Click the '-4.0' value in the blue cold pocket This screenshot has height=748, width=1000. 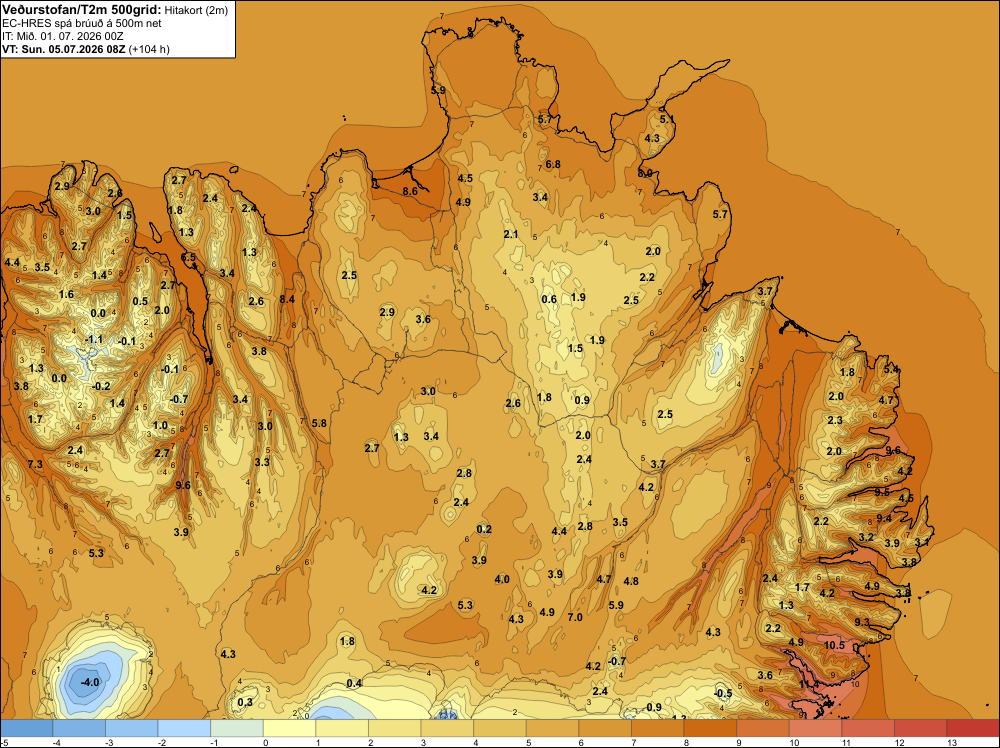tap(90, 682)
